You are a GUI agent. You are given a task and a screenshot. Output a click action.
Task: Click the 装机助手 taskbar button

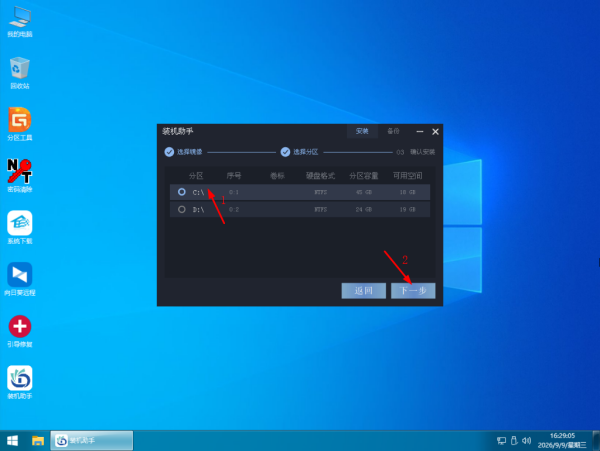point(92,441)
